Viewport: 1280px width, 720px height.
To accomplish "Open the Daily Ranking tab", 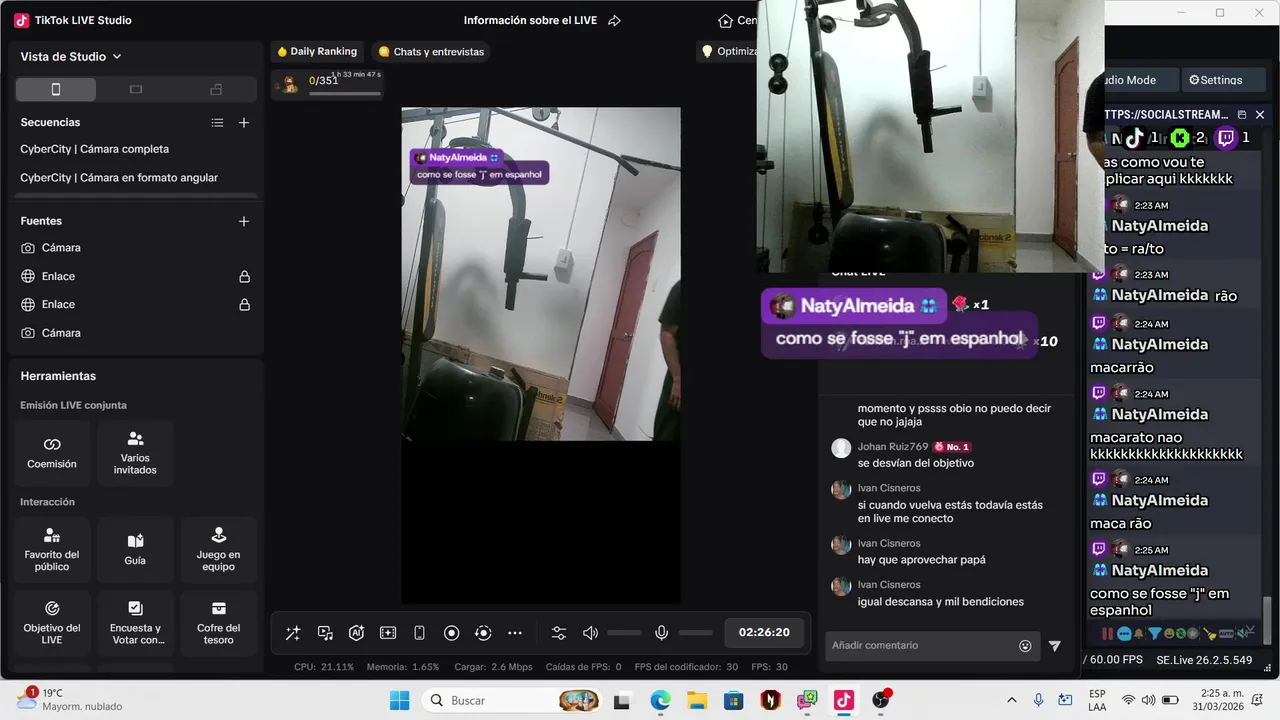I will [316, 51].
